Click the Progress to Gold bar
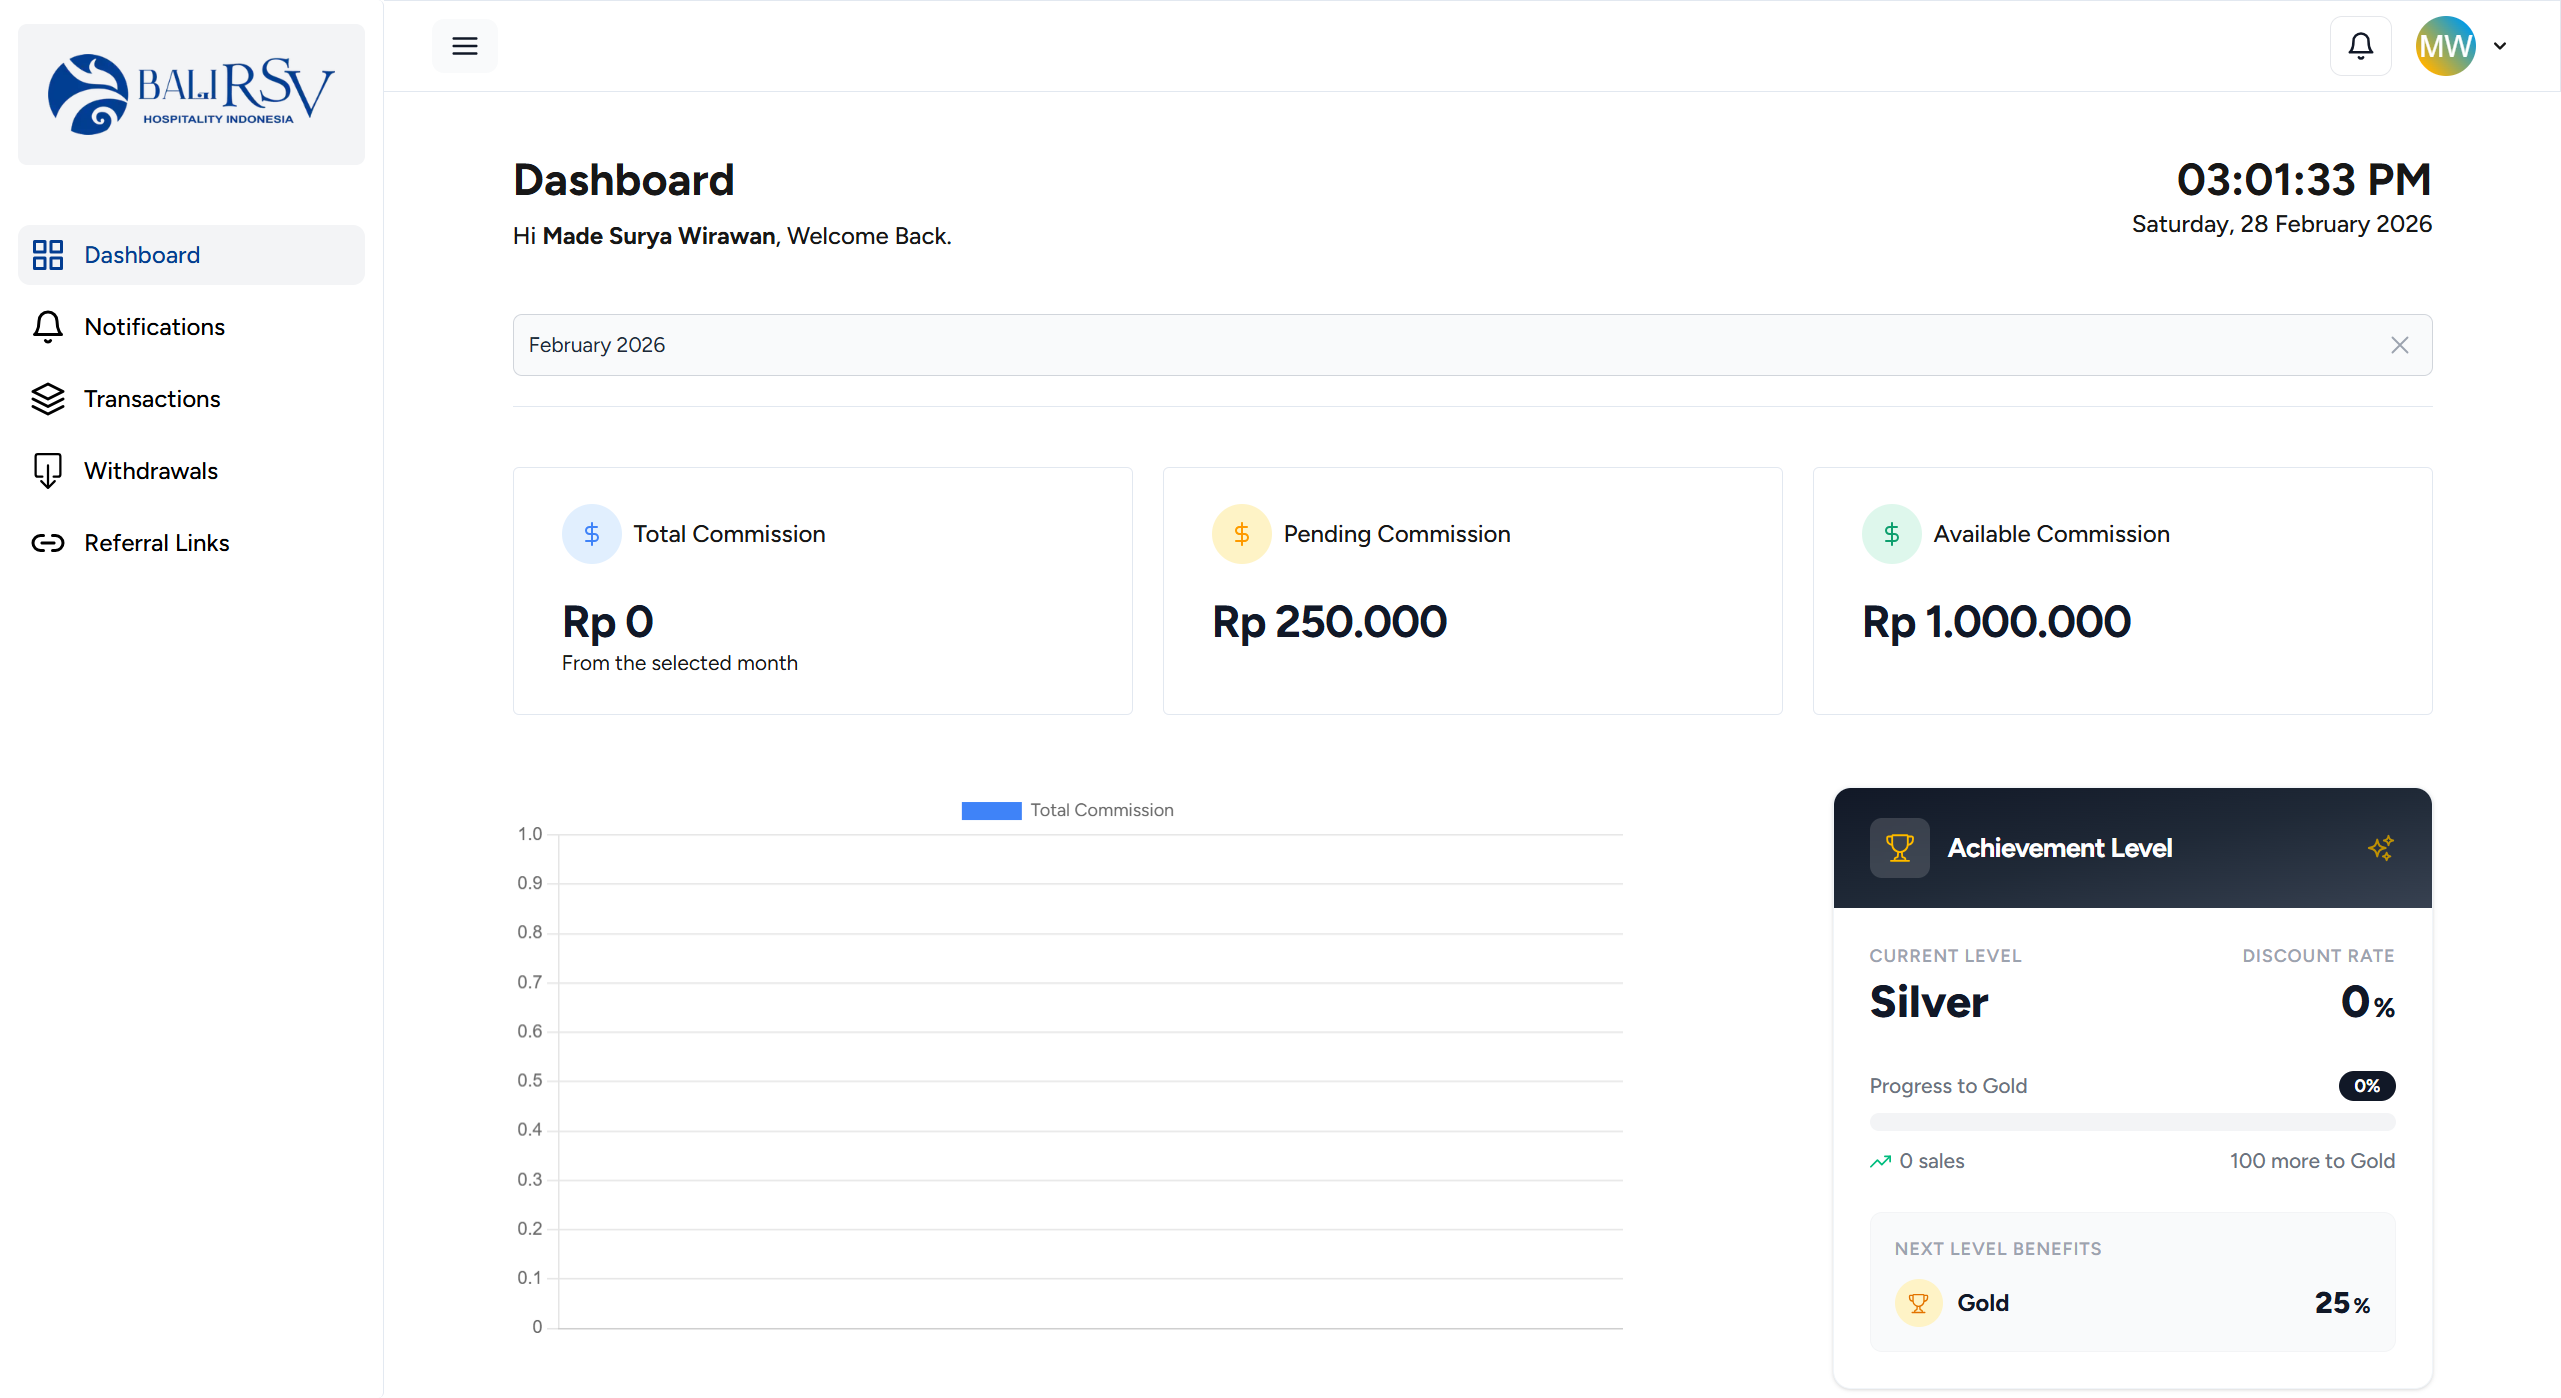The width and height of the screenshot is (2561, 1398). [2132, 1122]
